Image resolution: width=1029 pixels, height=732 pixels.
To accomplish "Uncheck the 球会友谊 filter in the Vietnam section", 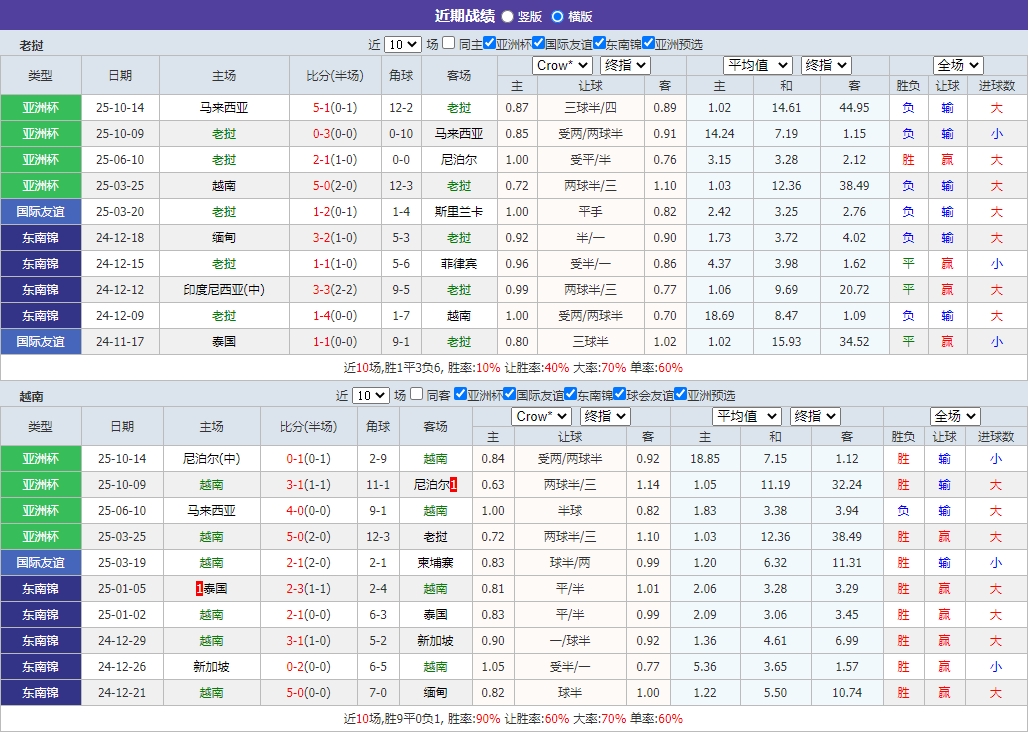I will [x=620, y=394].
